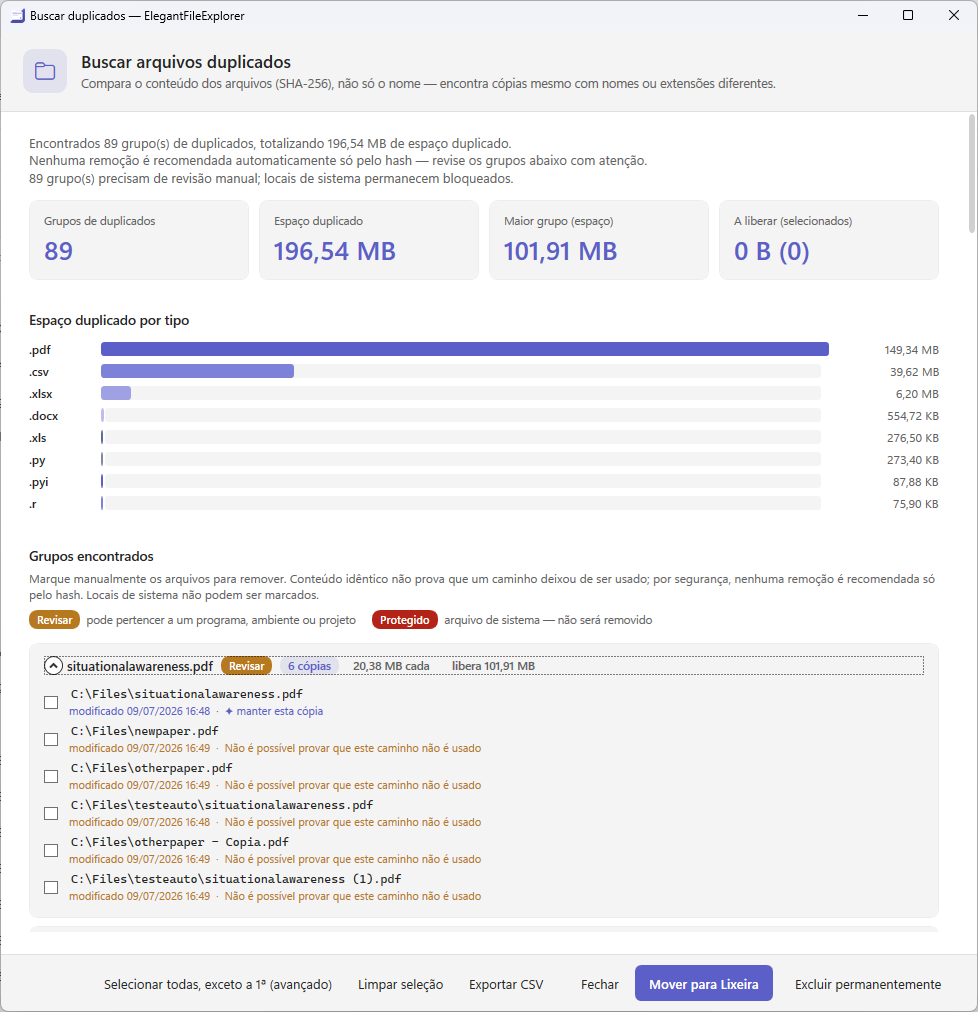Click the Protegido legend badge

(x=405, y=620)
